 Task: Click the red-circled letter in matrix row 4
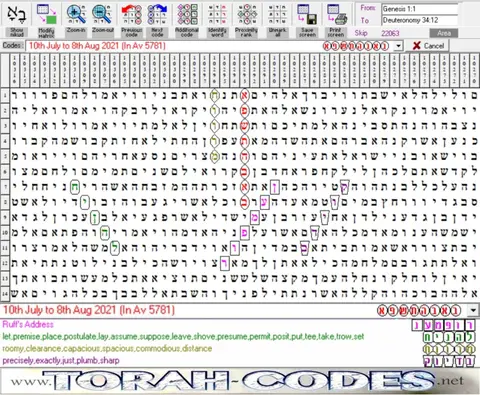245,141
